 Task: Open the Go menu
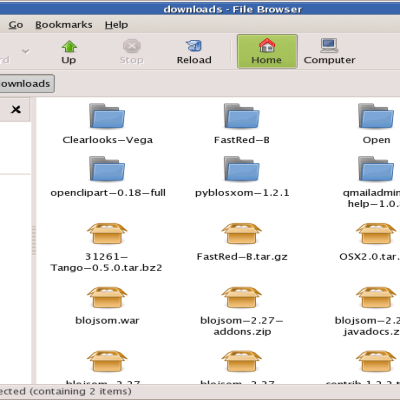click(x=16, y=25)
